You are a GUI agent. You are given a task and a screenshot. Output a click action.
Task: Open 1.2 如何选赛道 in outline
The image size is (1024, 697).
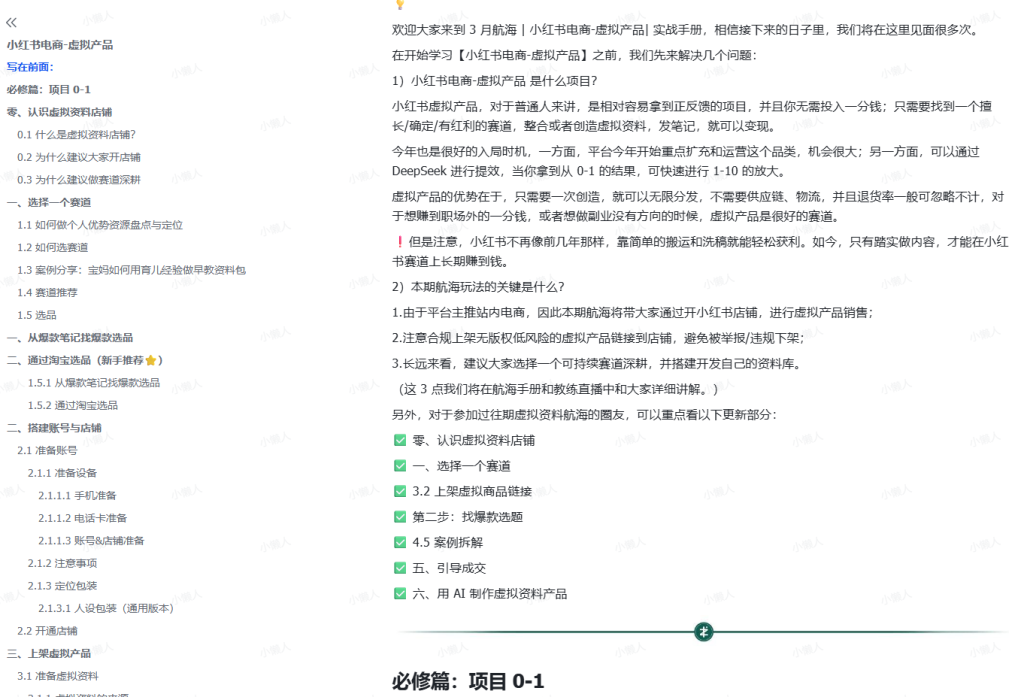(x=52, y=247)
